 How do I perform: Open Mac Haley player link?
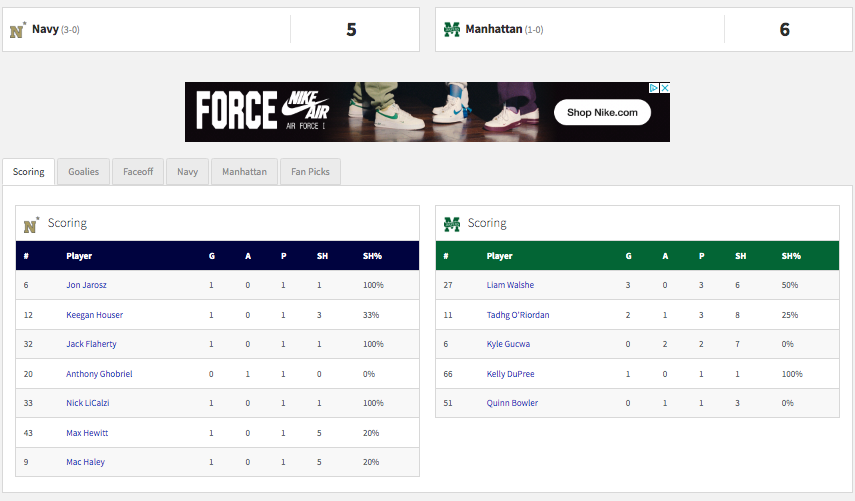coord(86,462)
